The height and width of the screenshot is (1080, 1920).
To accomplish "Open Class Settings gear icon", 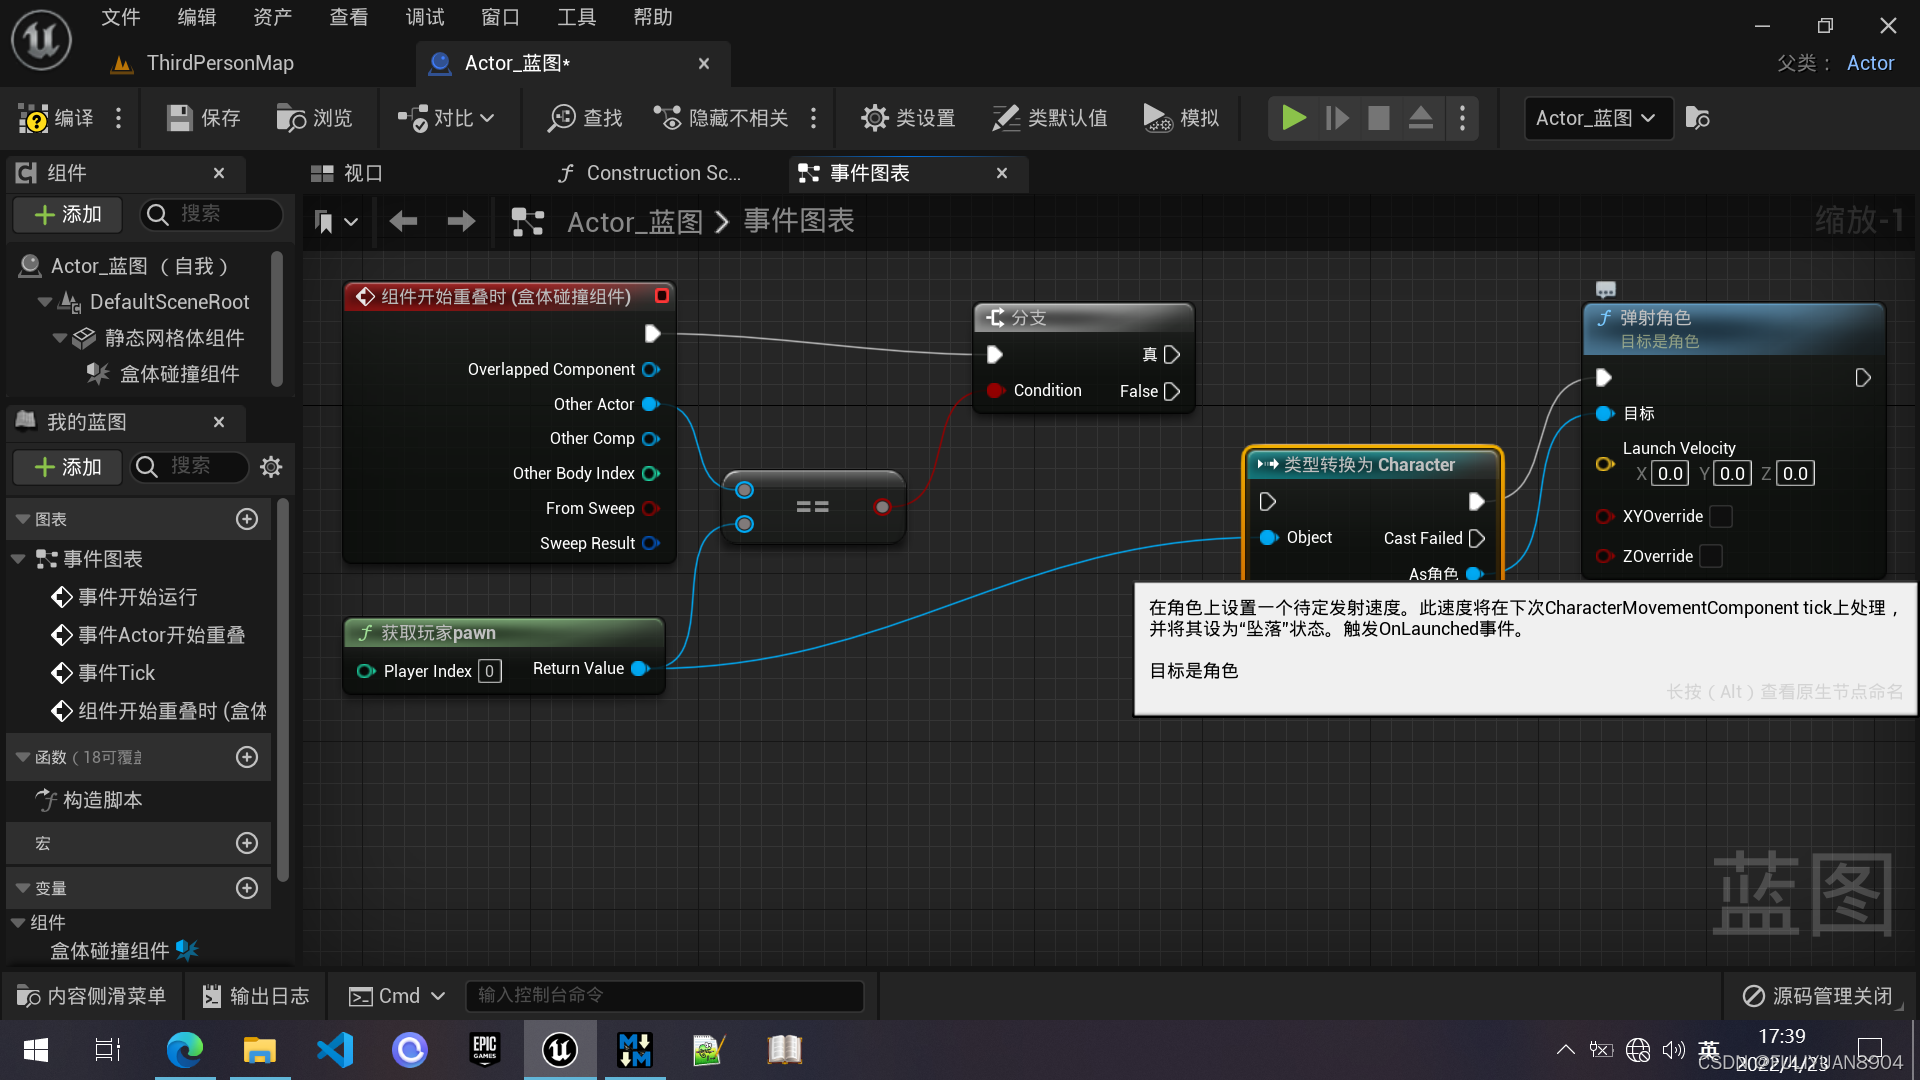I will [x=874, y=119].
